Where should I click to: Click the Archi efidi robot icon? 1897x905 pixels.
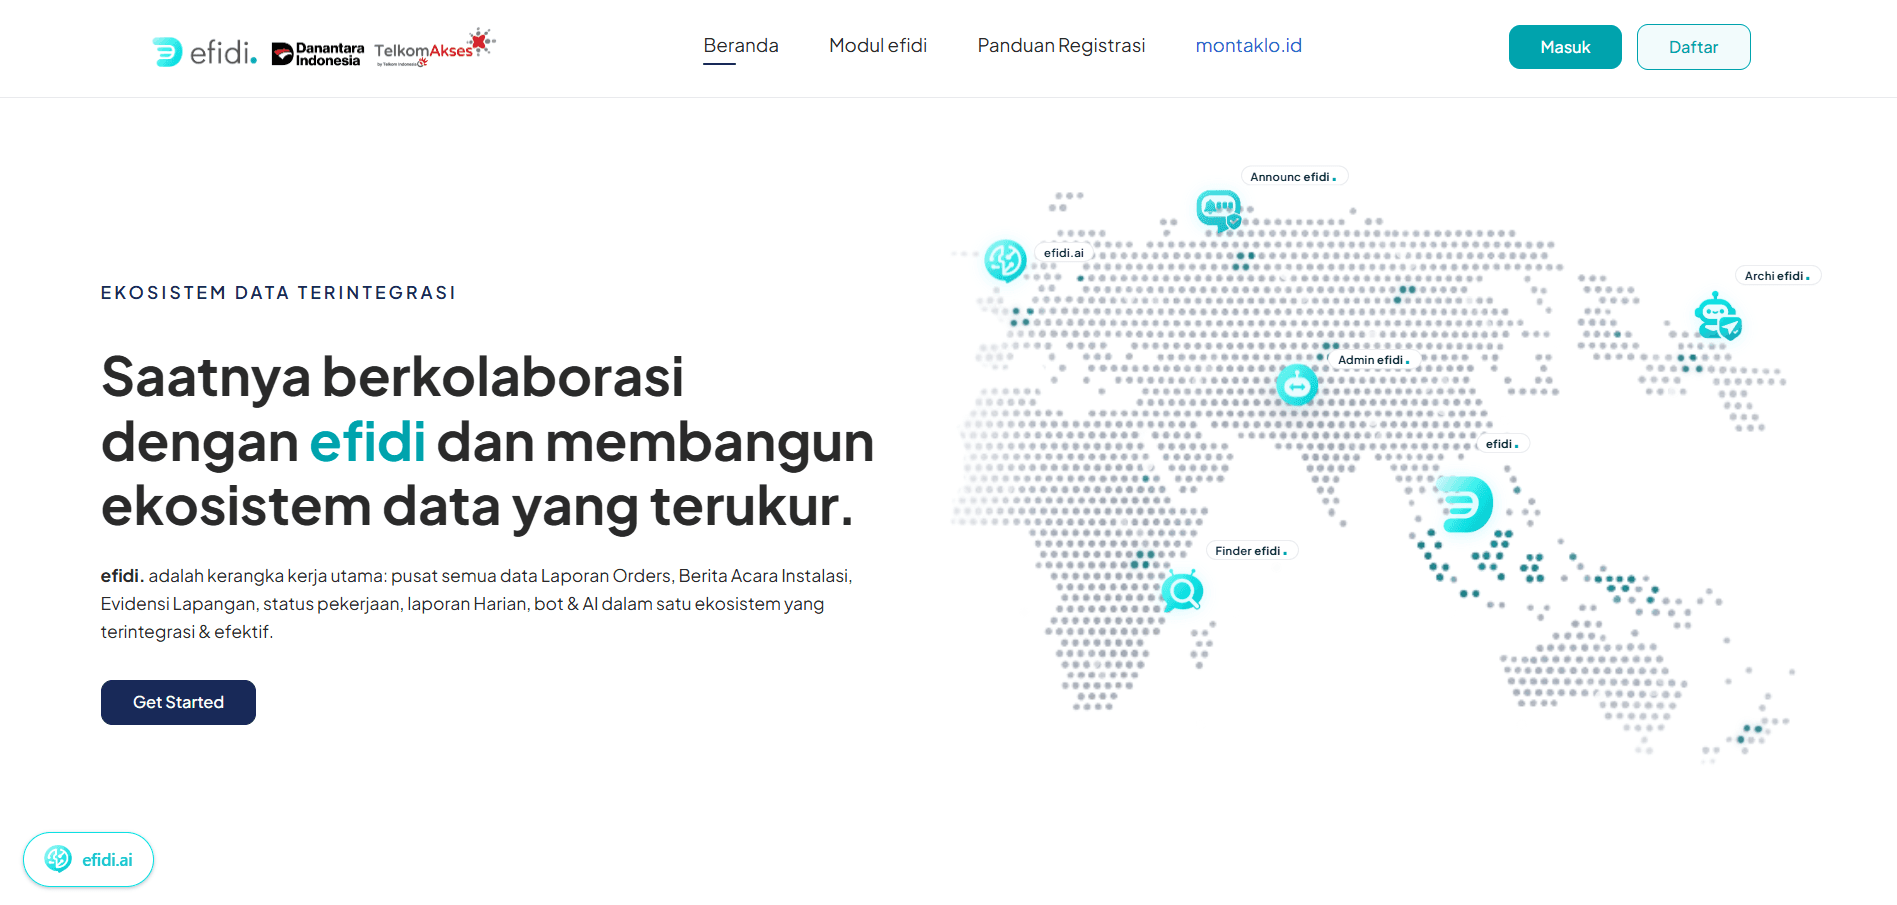pyautogui.click(x=1717, y=317)
